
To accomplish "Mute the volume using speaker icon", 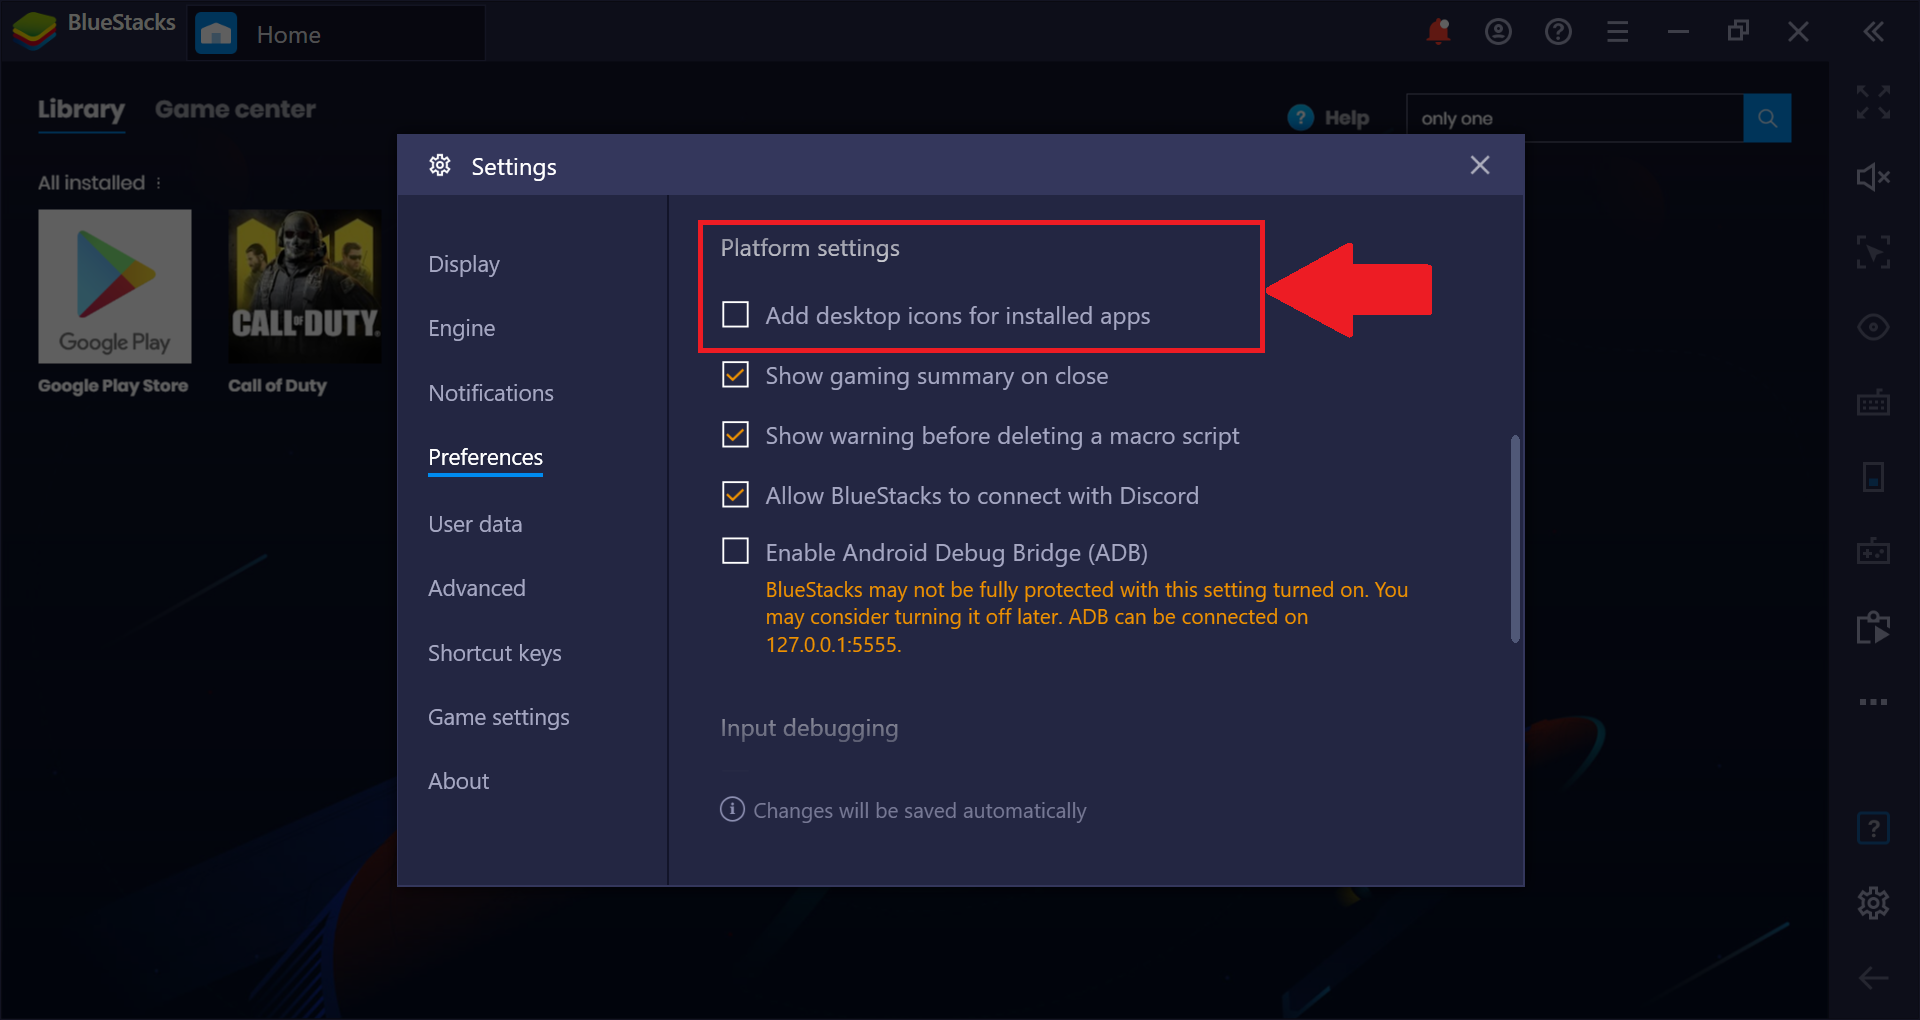I will click(1873, 177).
